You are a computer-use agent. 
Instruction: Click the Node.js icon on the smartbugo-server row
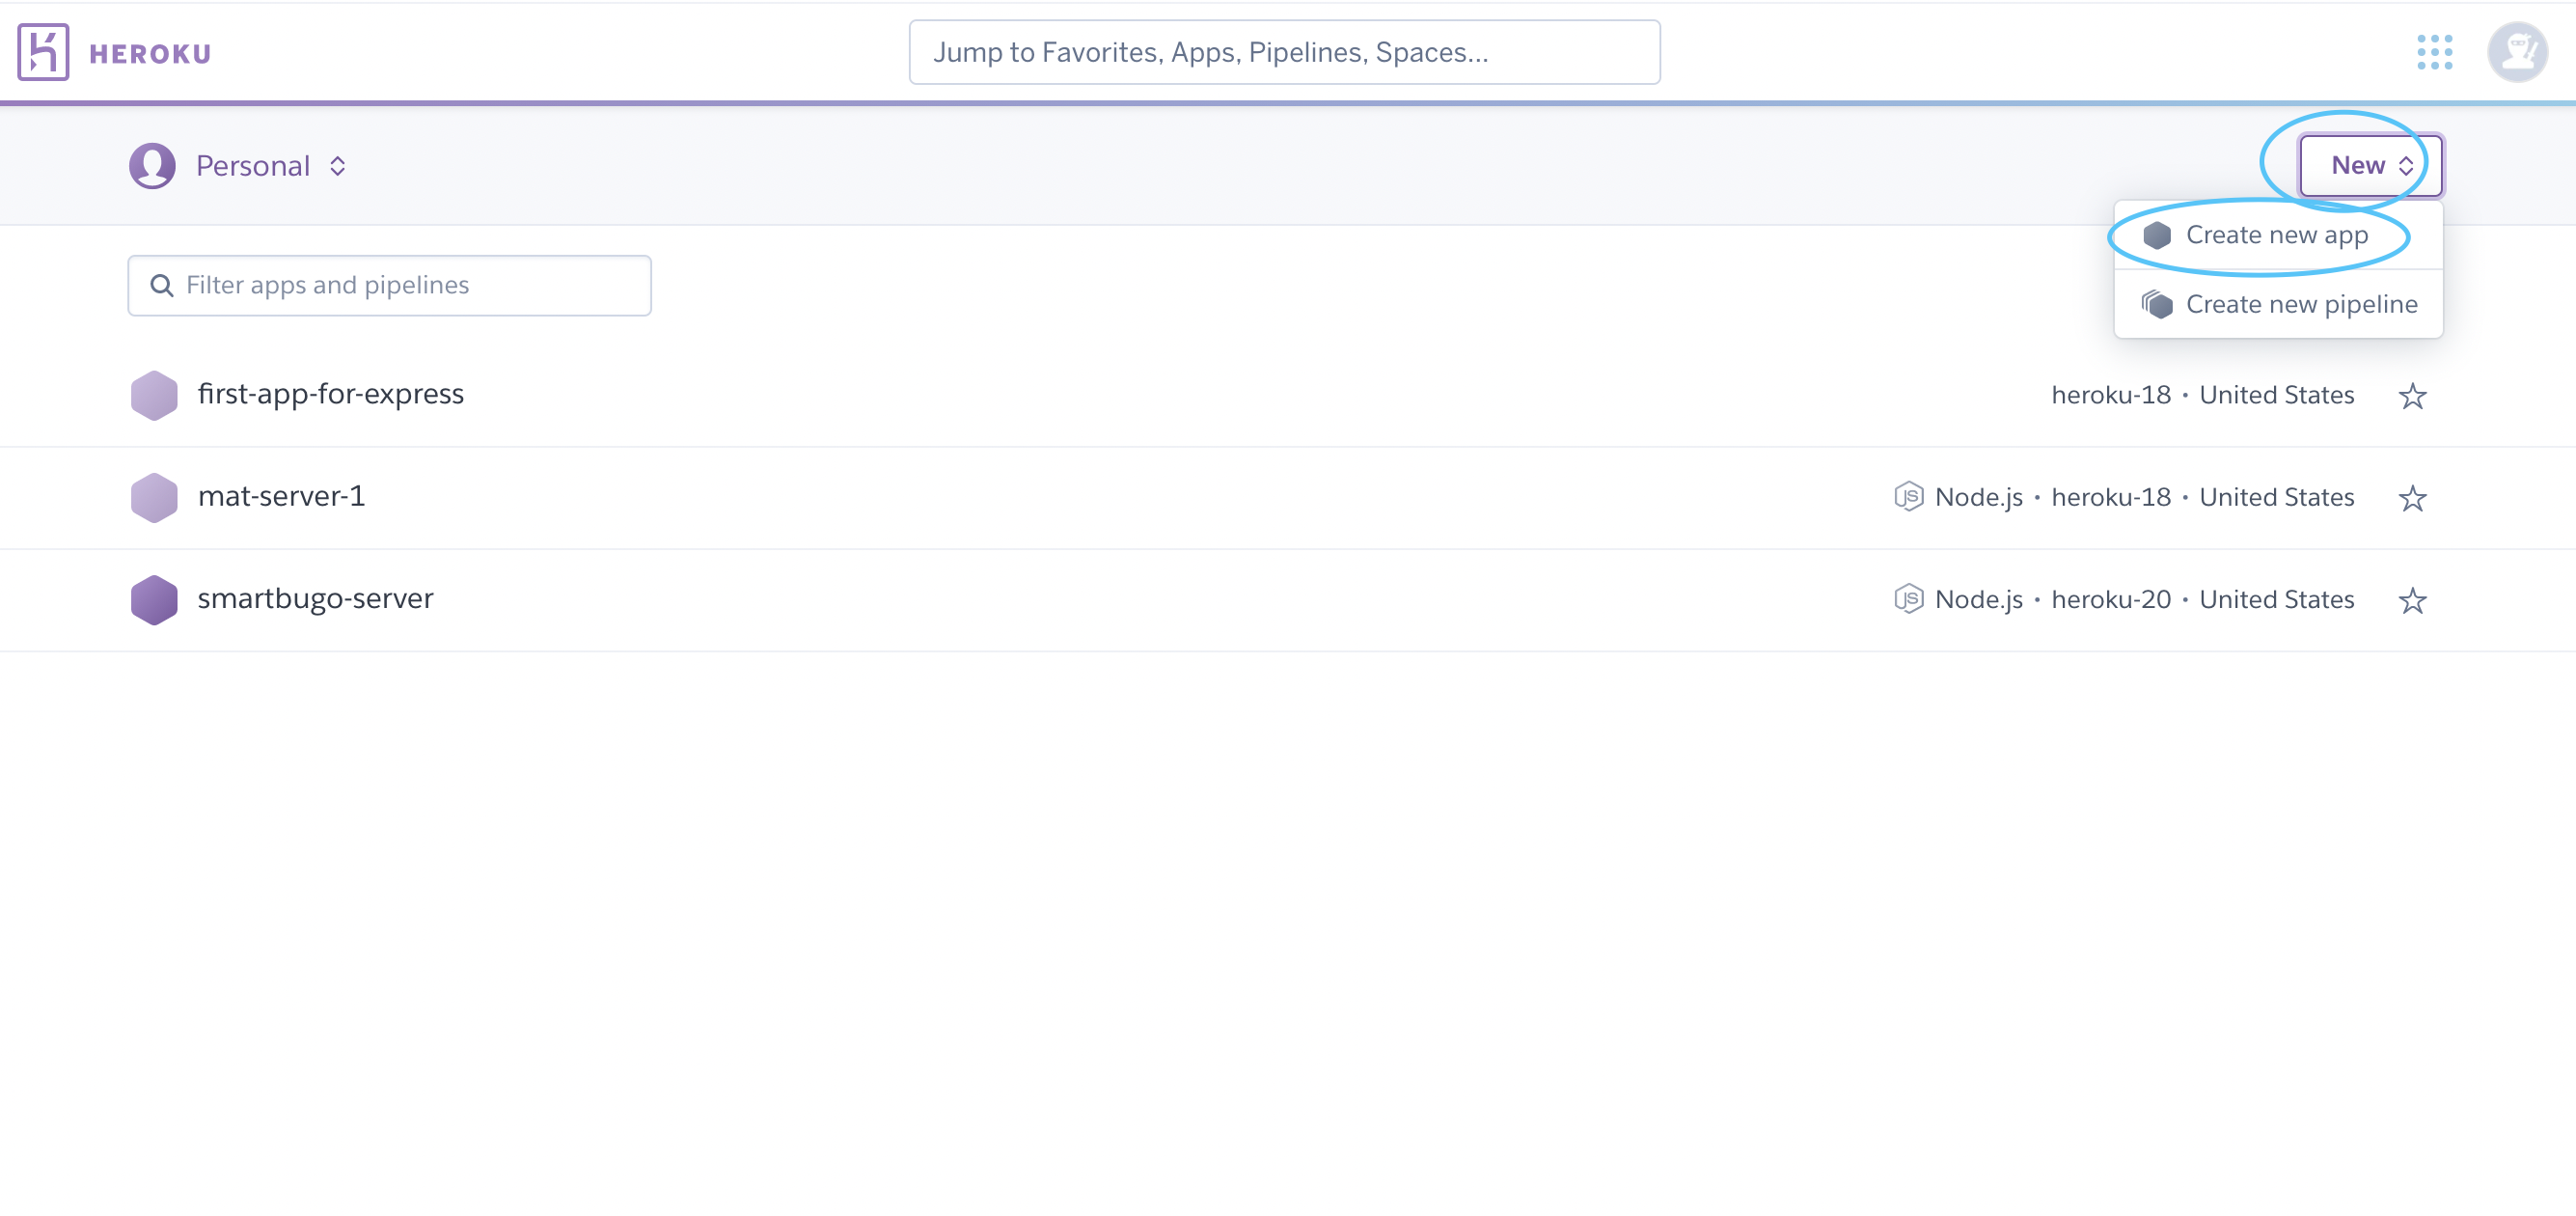pos(1908,600)
